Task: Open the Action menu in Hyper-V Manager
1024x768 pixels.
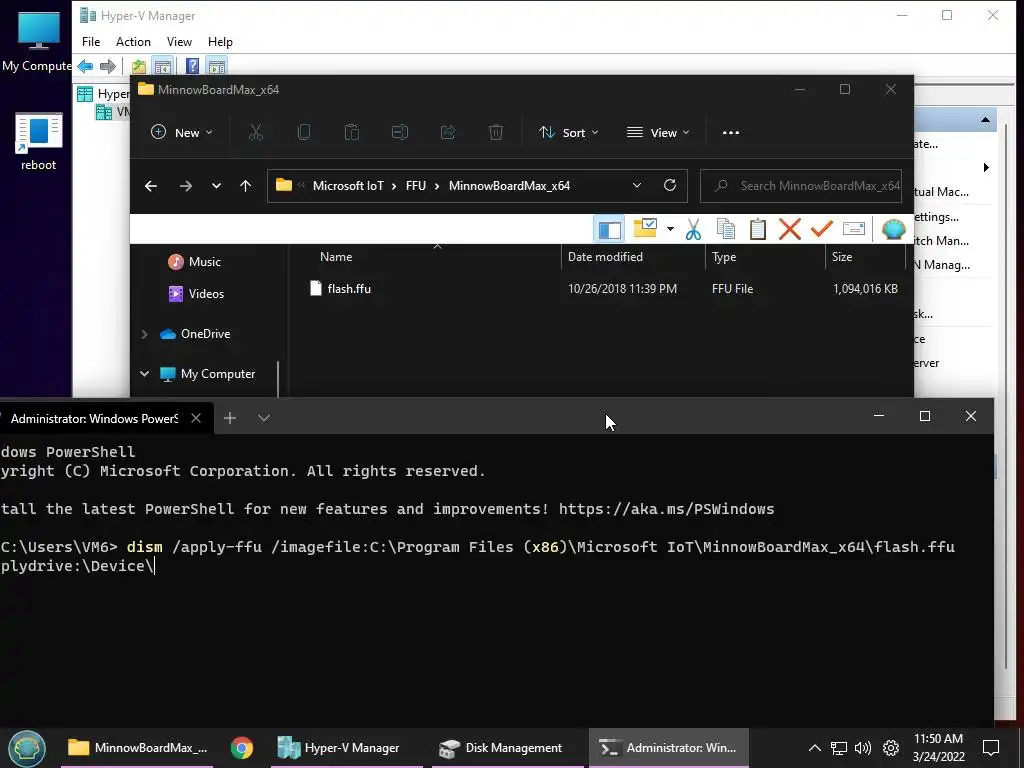Action: point(133,42)
